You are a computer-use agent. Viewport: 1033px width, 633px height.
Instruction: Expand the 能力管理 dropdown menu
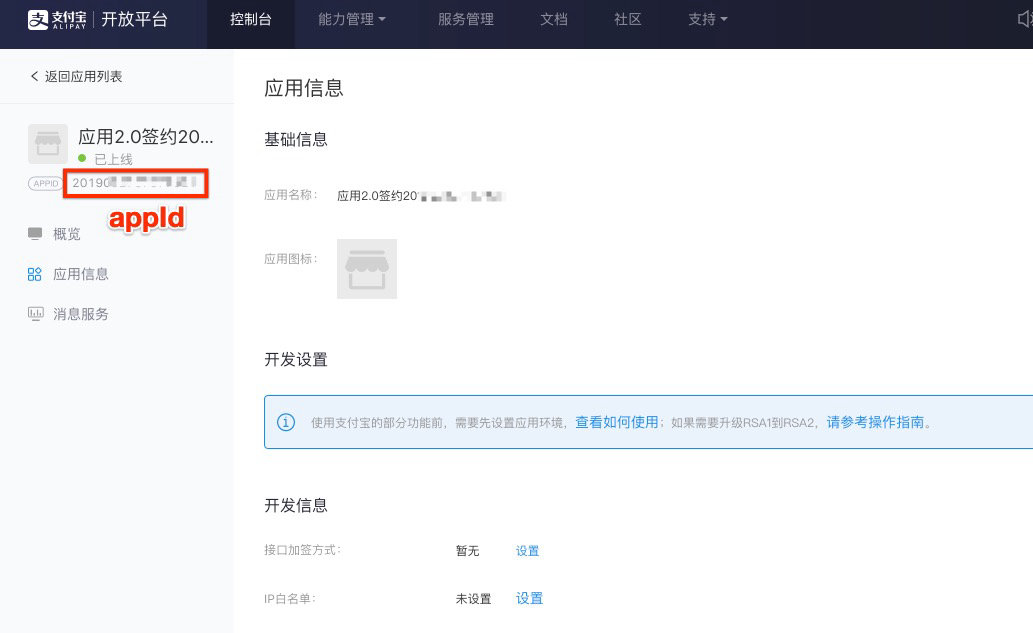351,19
